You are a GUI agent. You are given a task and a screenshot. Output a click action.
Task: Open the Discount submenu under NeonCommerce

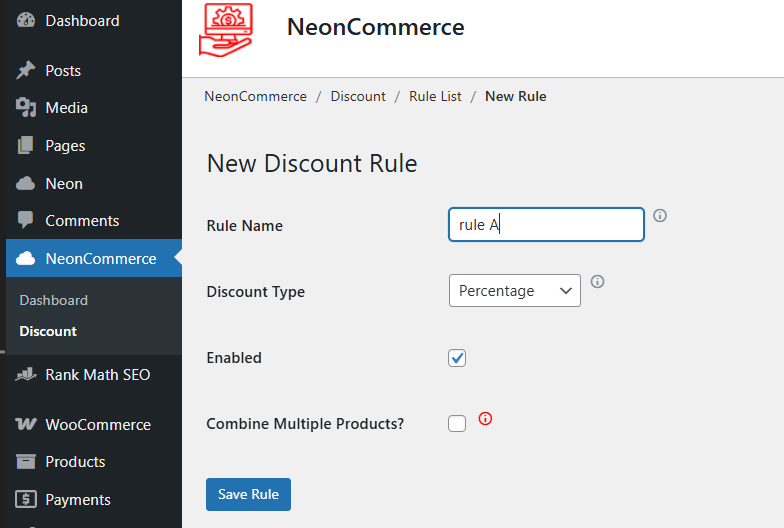click(x=48, y=331)
